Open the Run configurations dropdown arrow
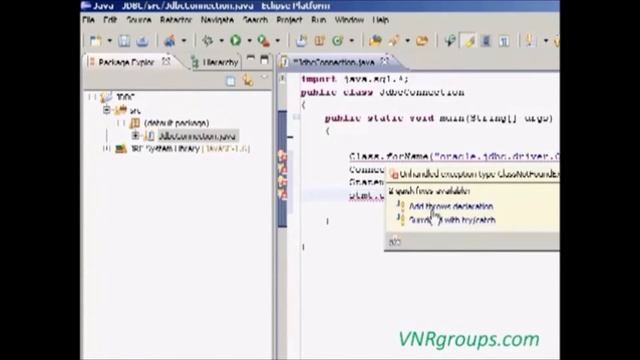The height and width of the screenshot is (360, 640). point(249,41)
